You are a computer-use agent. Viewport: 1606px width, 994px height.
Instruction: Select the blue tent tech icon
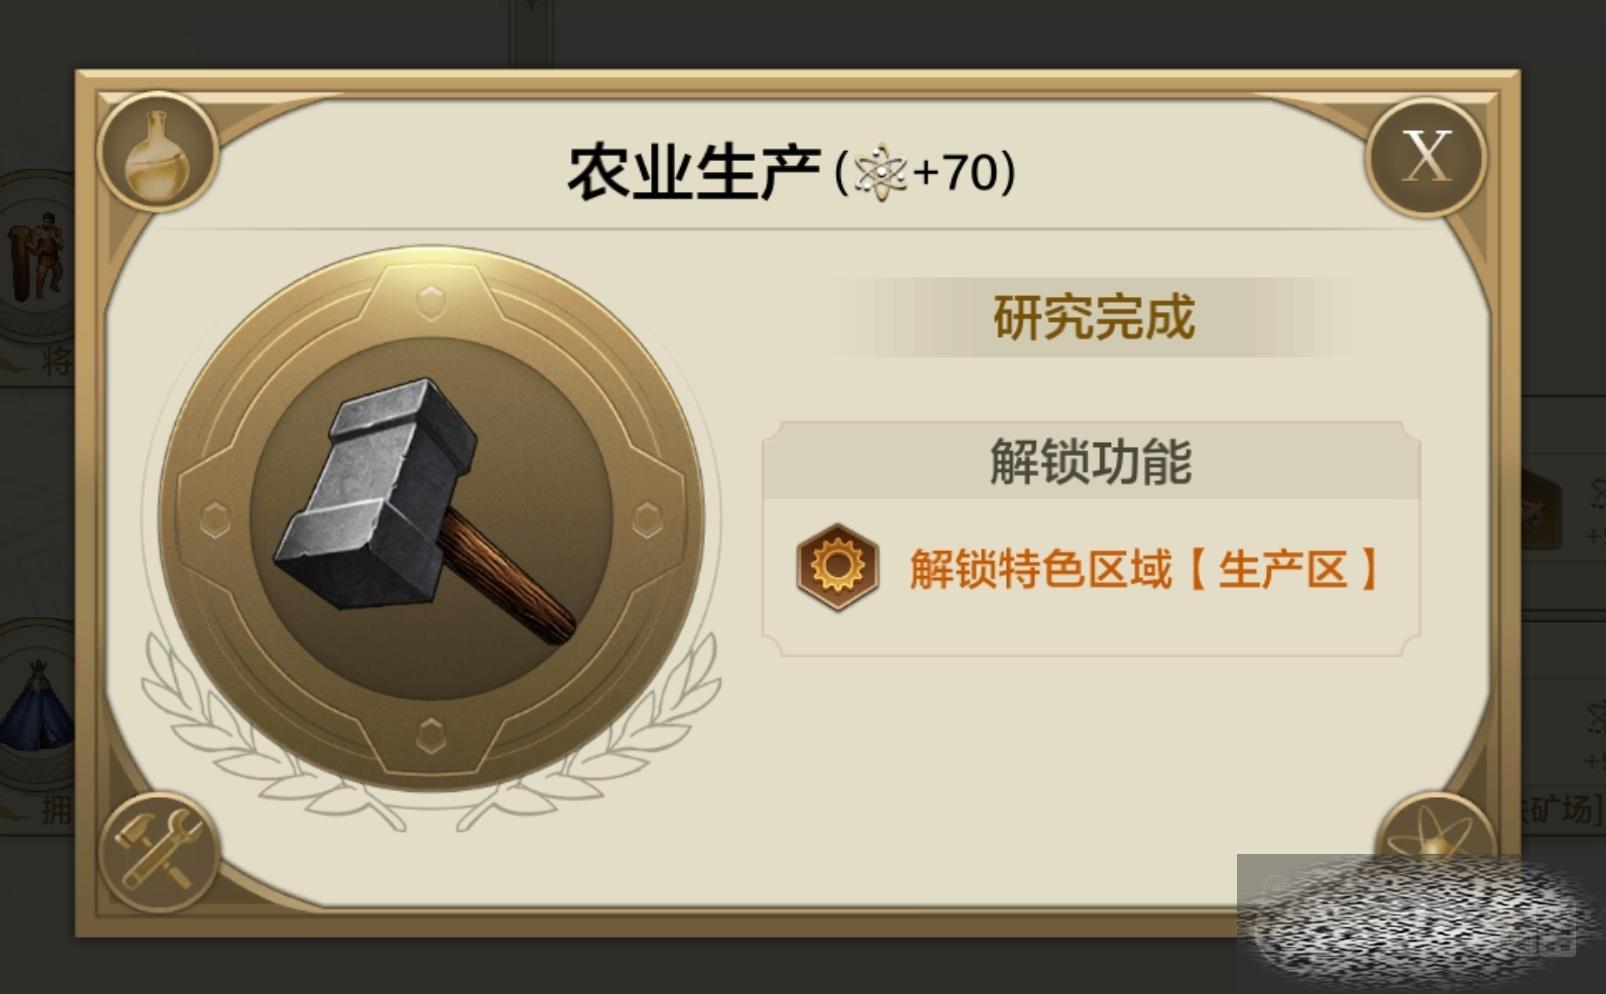(x=37, y=707)
